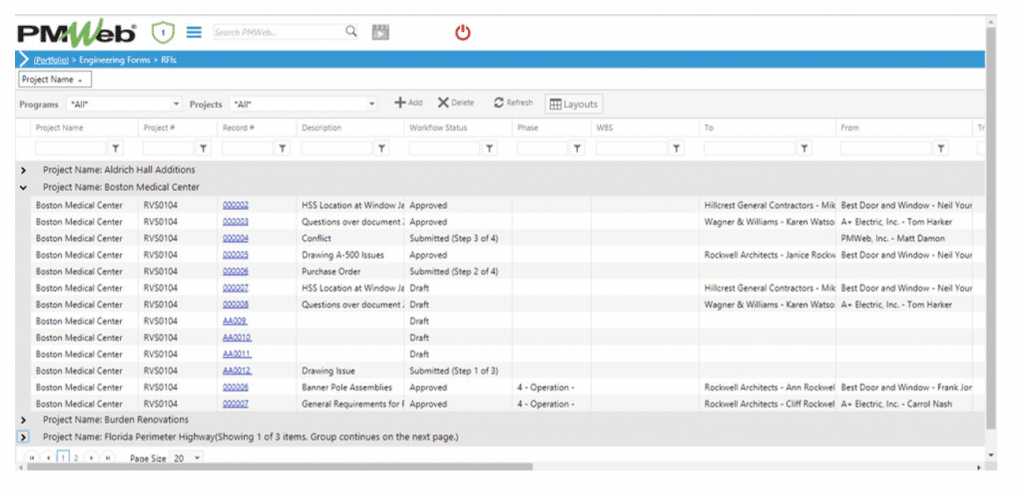Viewport: 1024px width, 491px height.
Task: Click the Workflow Status filter funnel icon
Action: click(x=489, y=149)
